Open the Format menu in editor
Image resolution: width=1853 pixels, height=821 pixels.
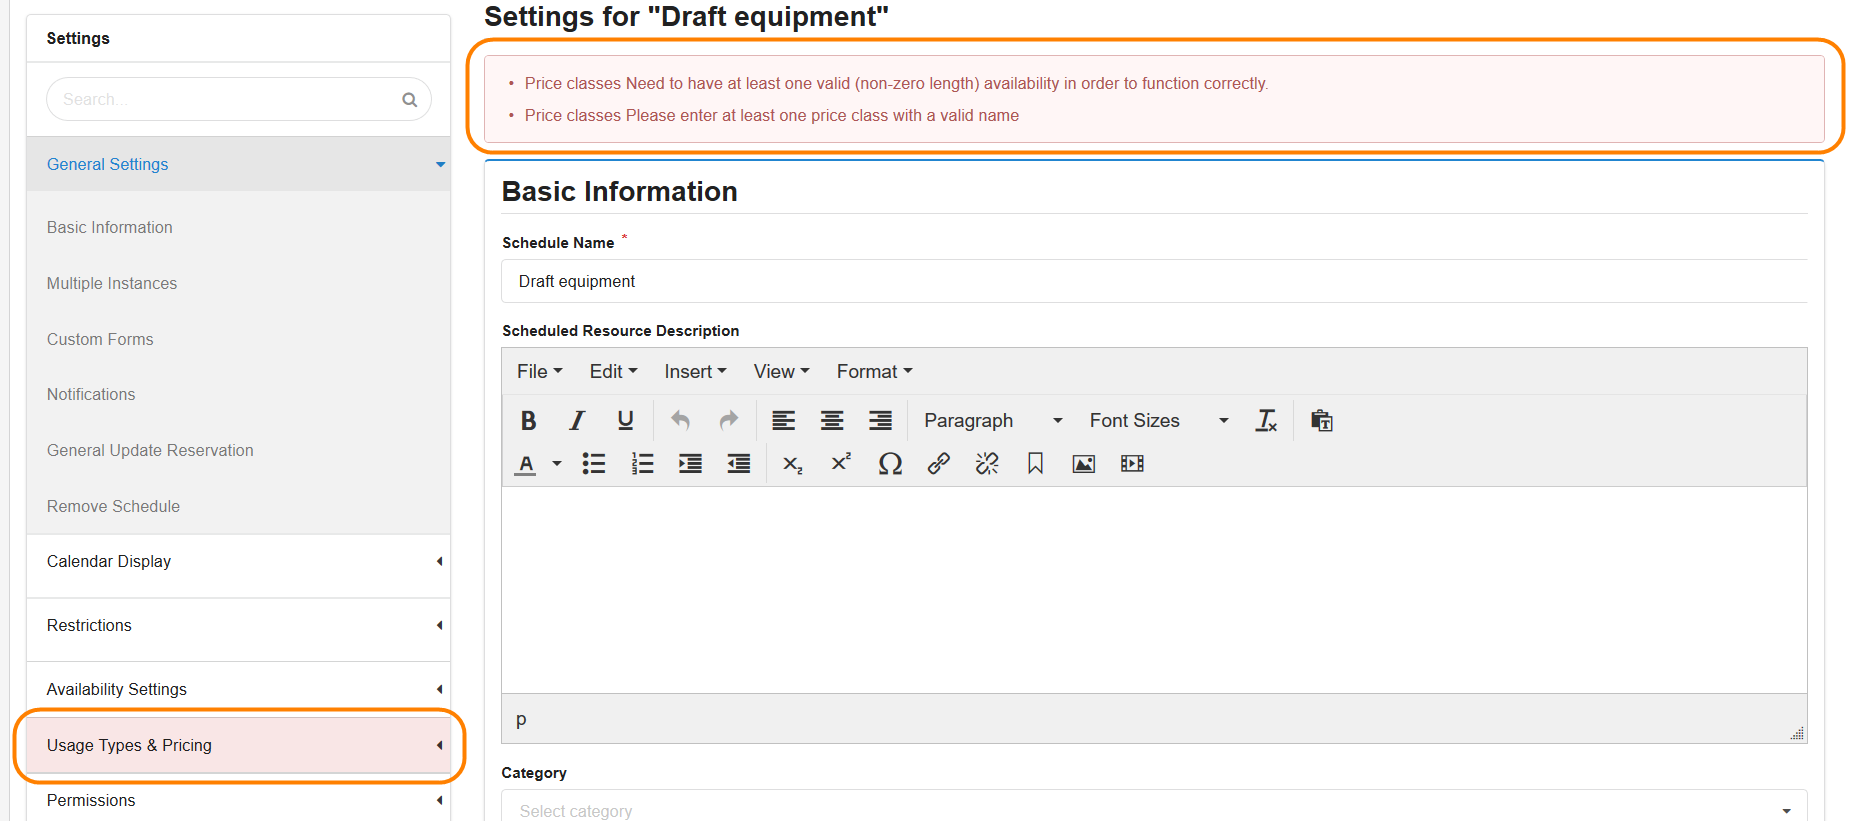coord(874,372)
